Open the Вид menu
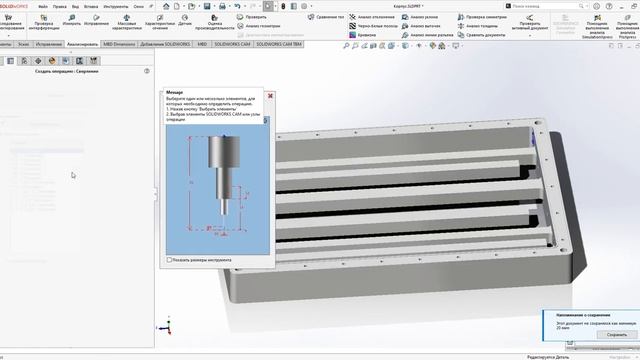 [75, 7]
